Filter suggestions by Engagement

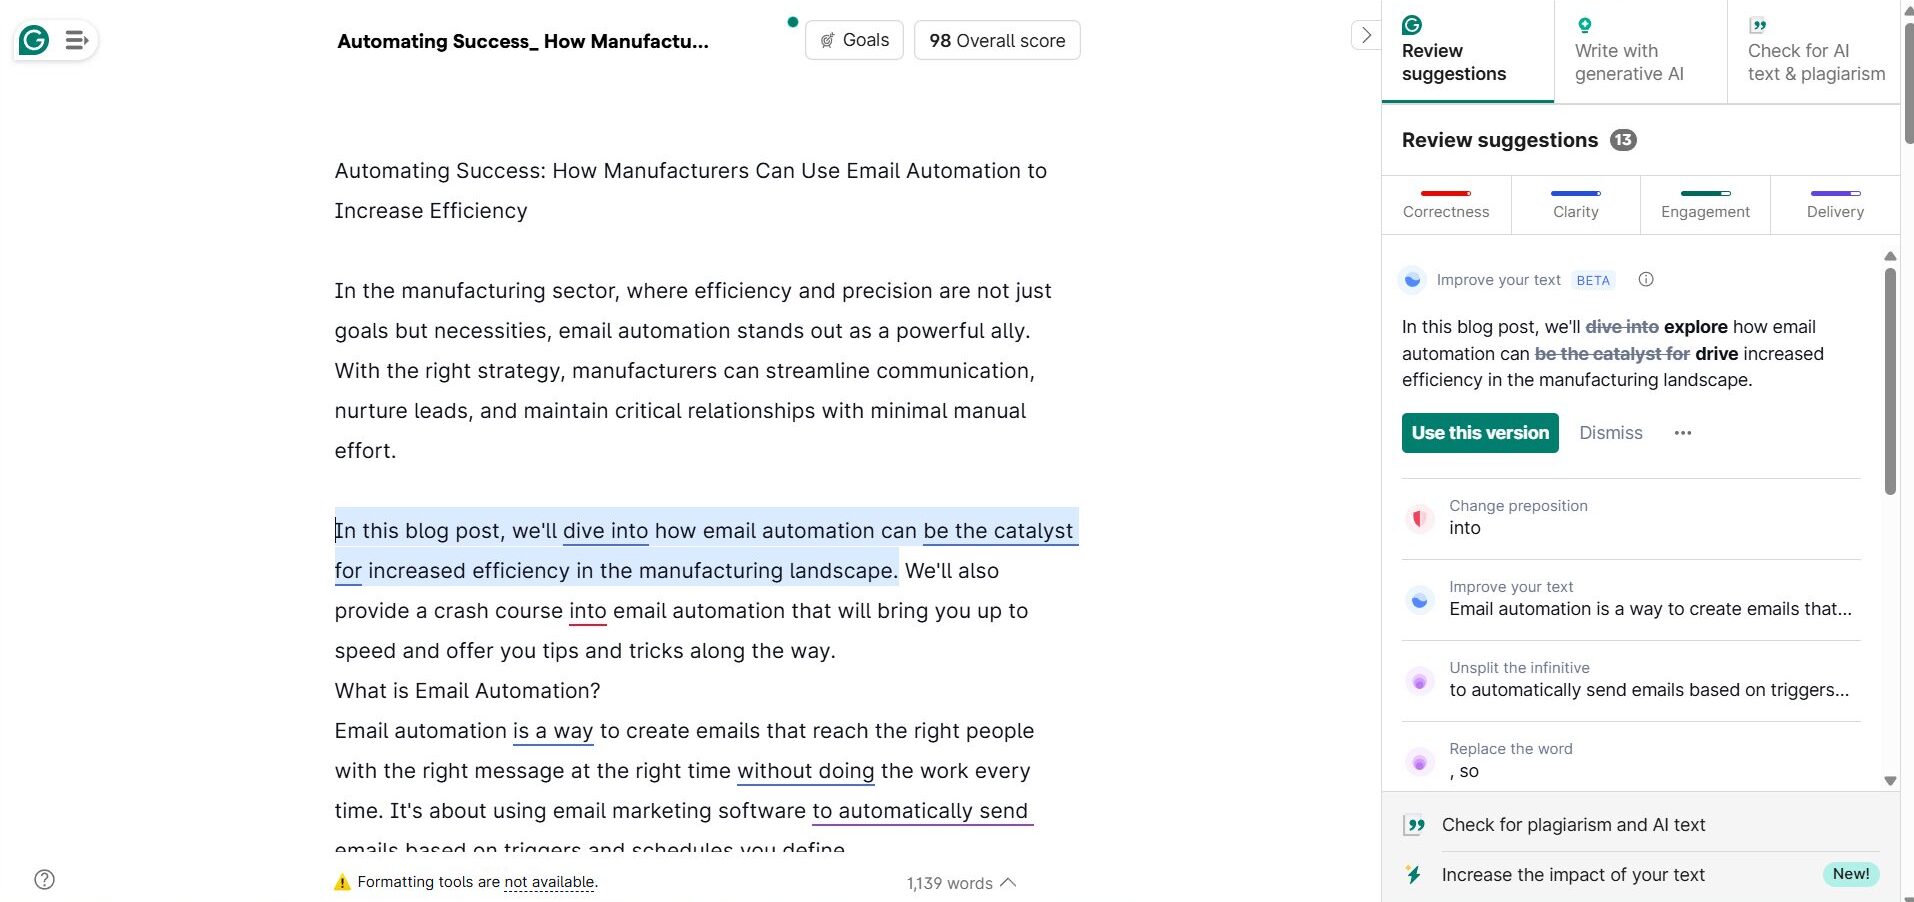click(1705, 205)
